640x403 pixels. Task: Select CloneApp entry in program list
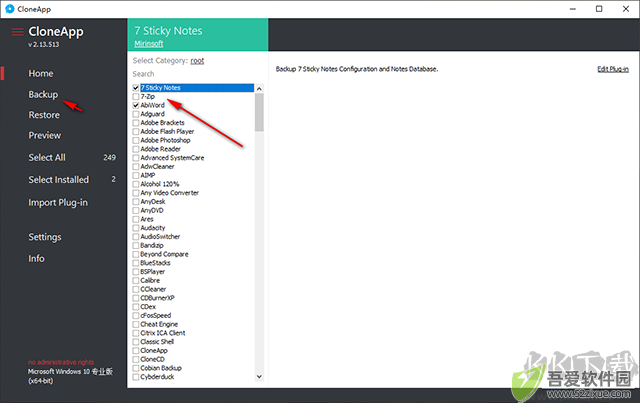[x=154, y=351]
